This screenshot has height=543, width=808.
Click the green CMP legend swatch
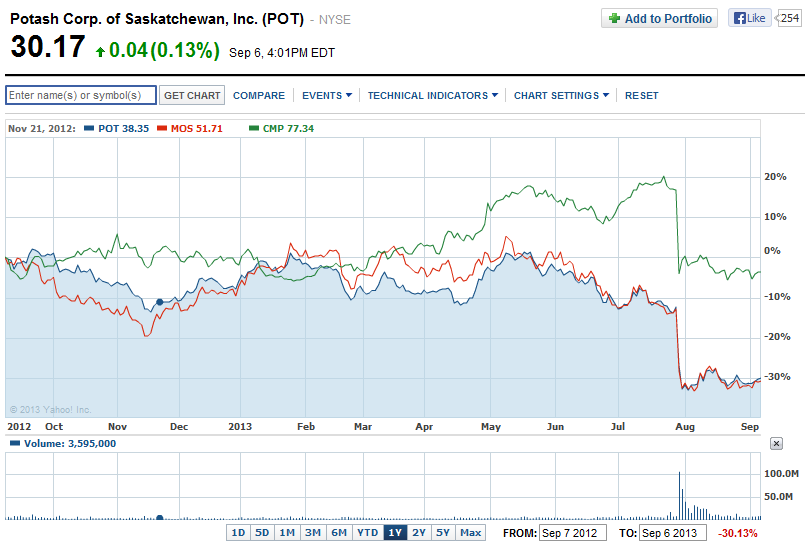point(254,128)
